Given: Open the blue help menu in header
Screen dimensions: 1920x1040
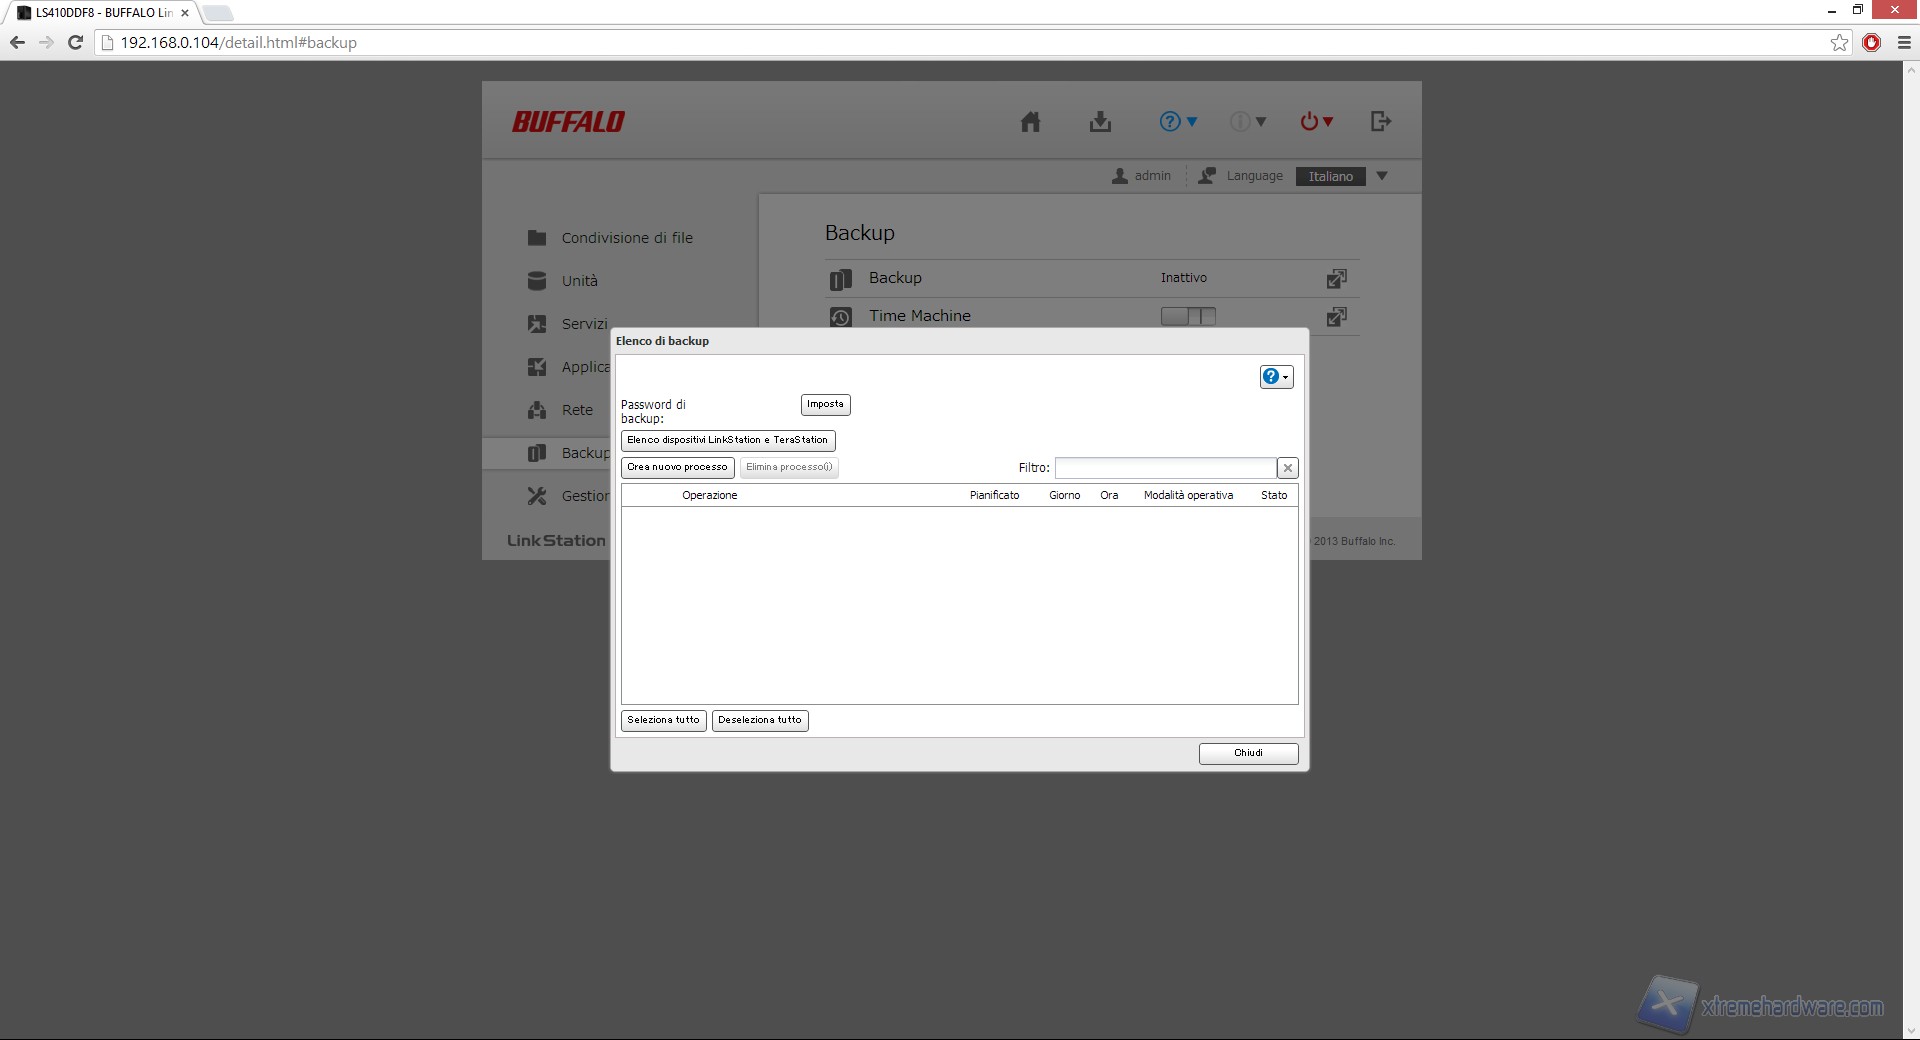Looking at the screenshot, I should click(x=1177, y=122).
